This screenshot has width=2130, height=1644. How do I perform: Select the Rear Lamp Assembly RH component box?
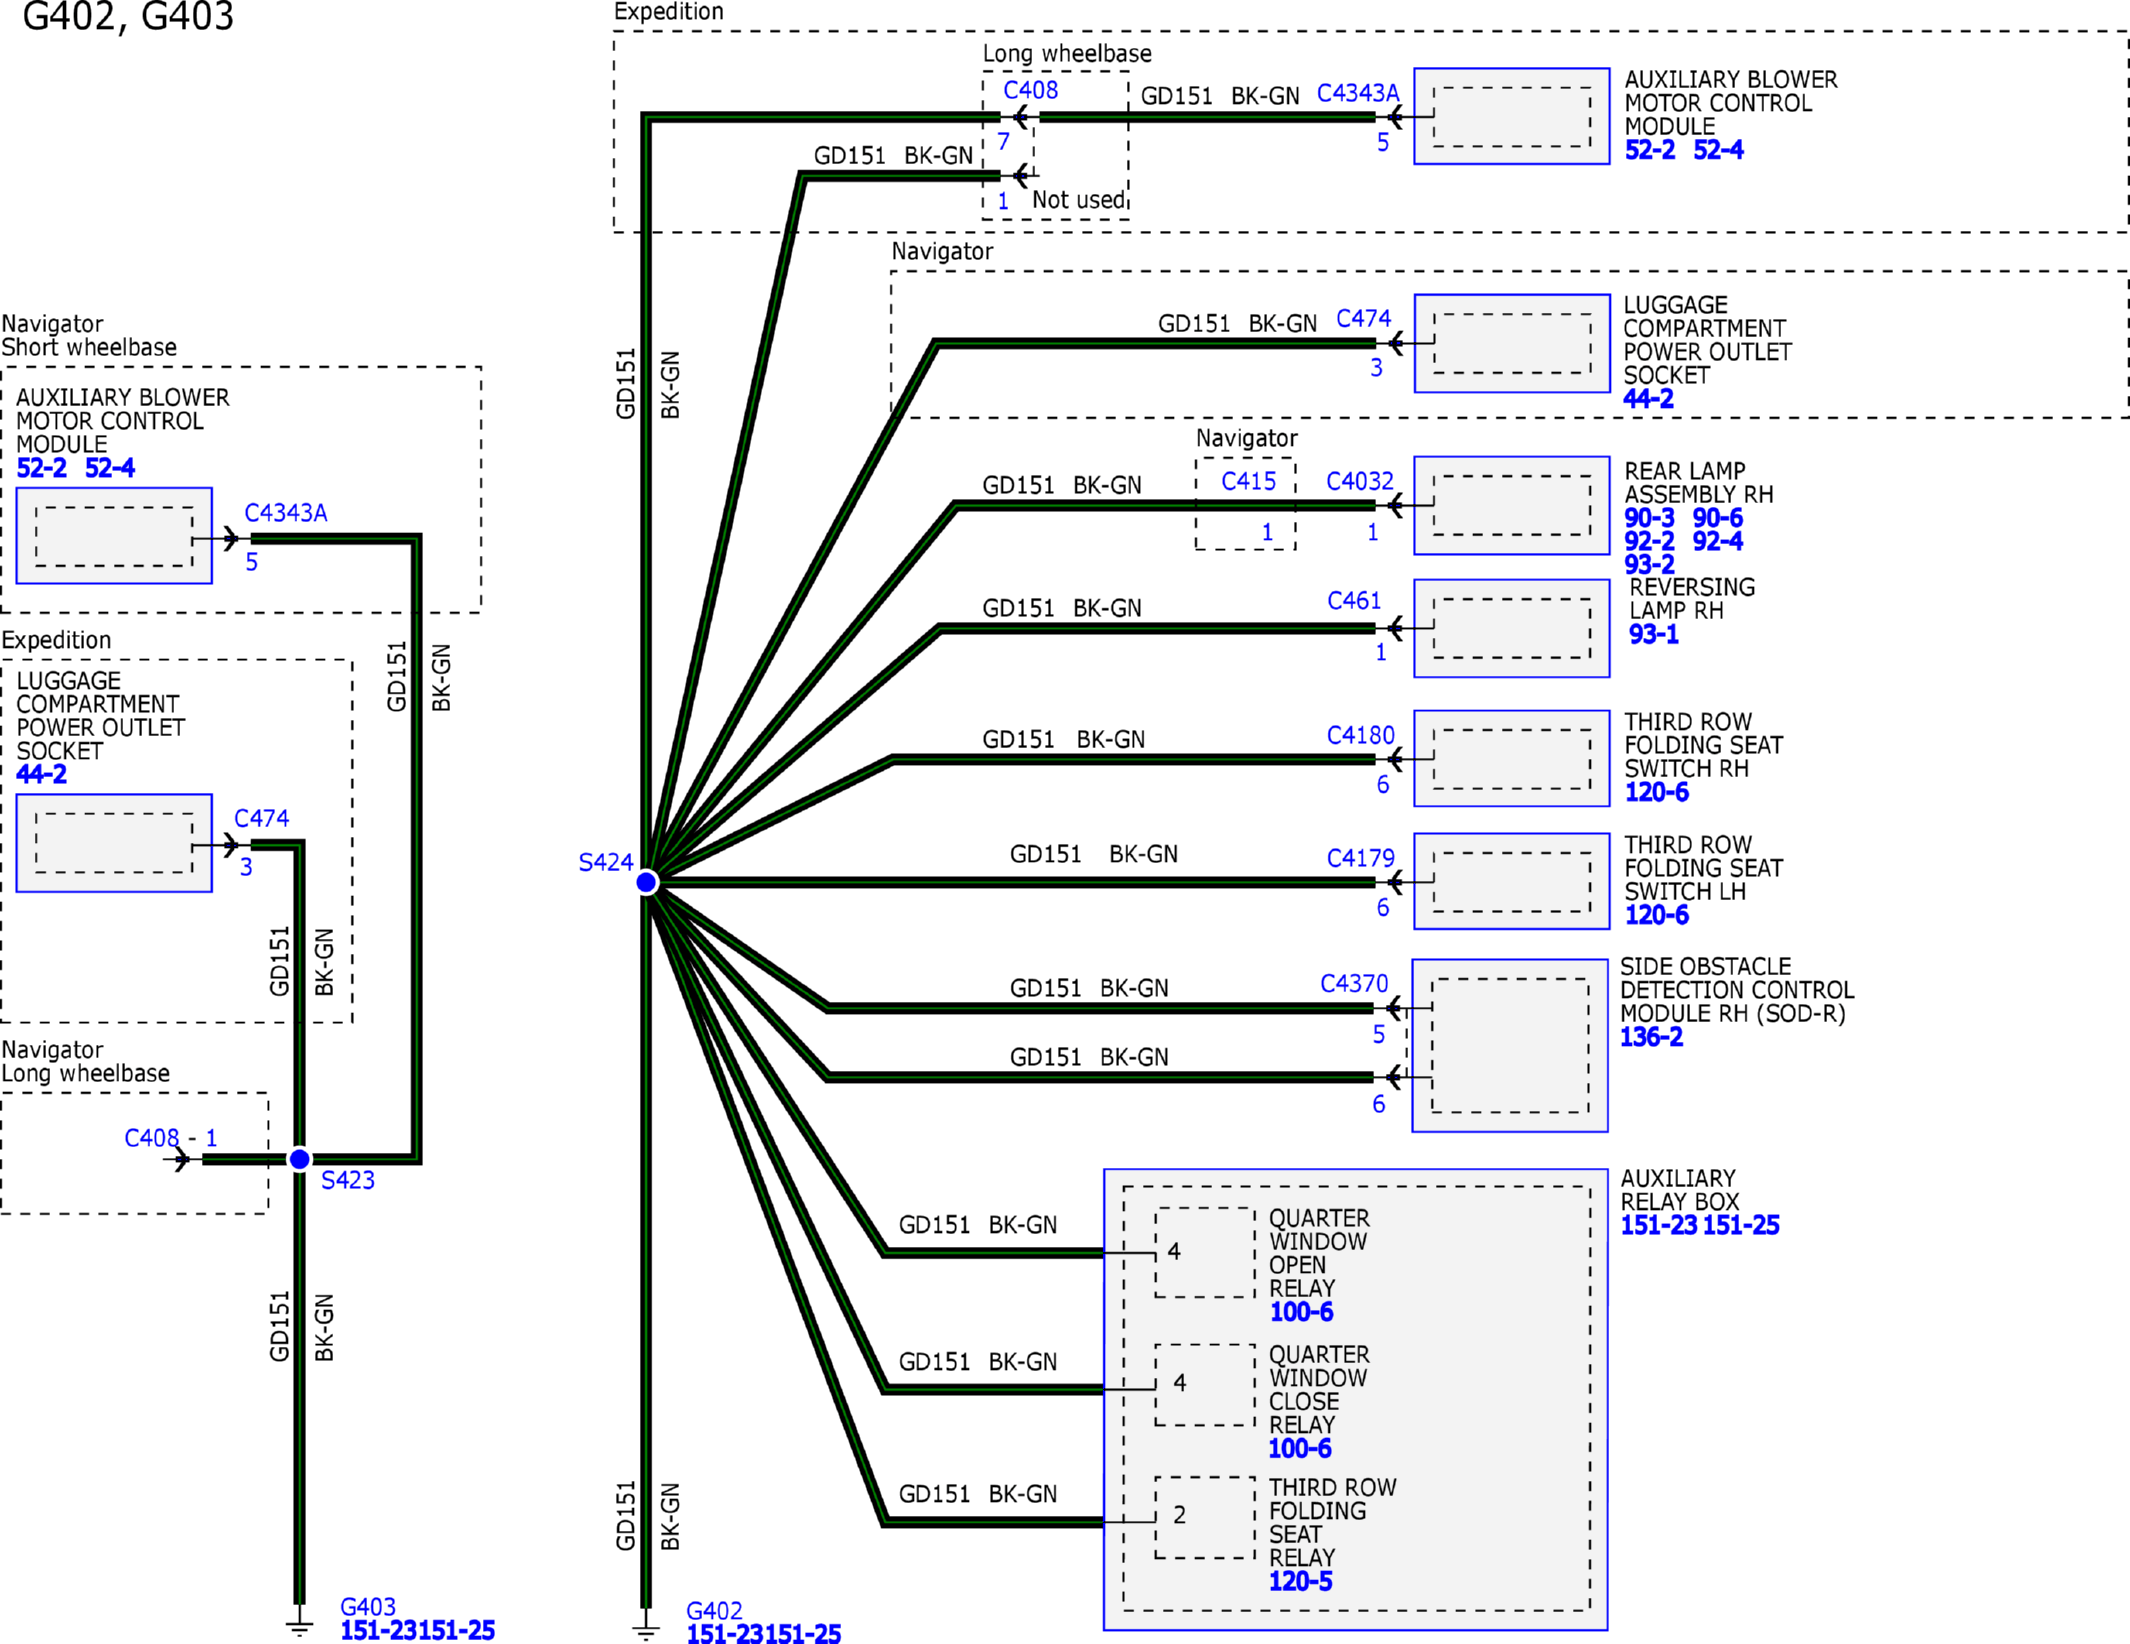pos(1512,505)
